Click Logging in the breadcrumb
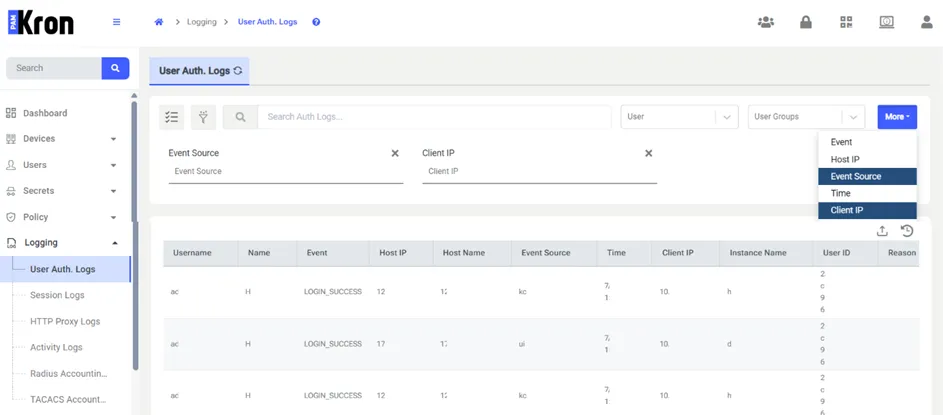 [201, 22]
